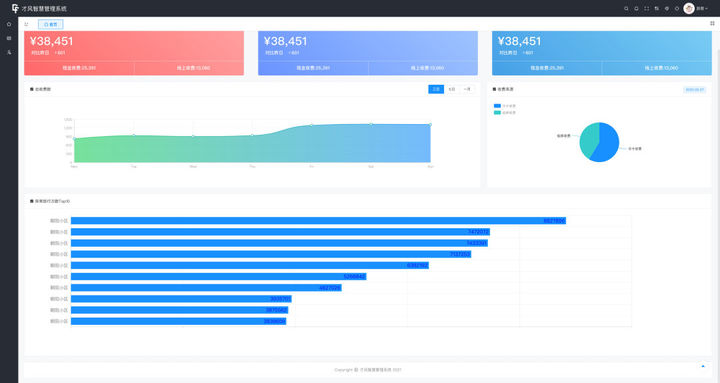Collapse sidebar with the fold icon beside home tab

point(26,24)
